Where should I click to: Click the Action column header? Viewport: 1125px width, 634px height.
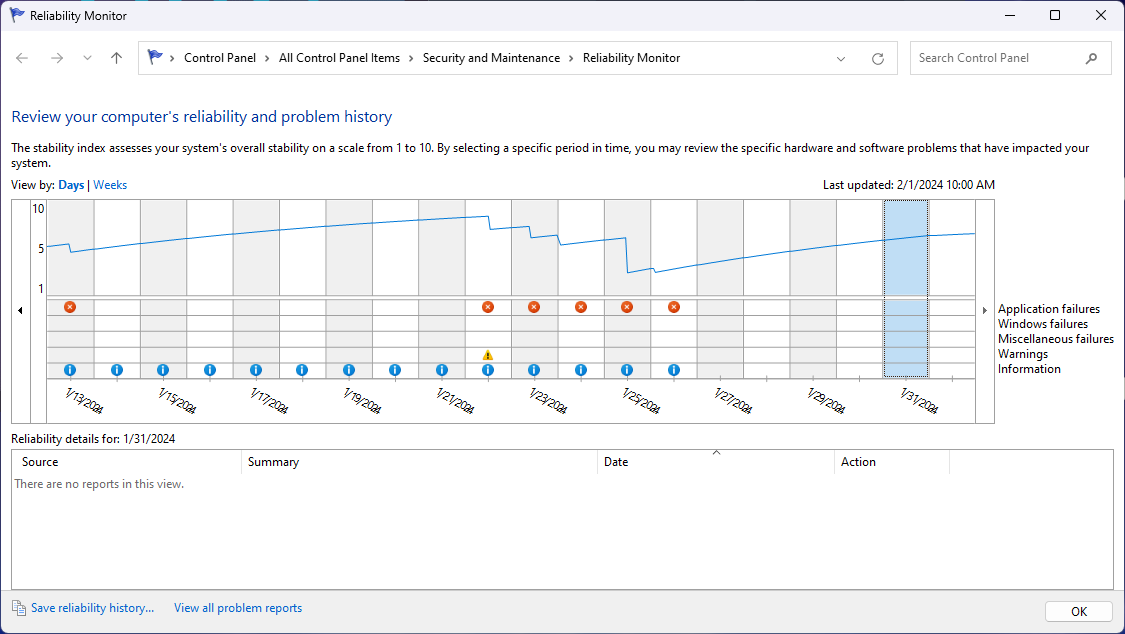[x=892, y=462]
